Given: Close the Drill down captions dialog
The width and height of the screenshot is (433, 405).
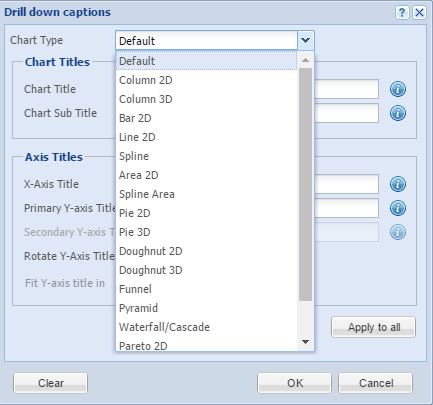Looking at the screenshot, I should pyautogui.click(x=419, y=13).
